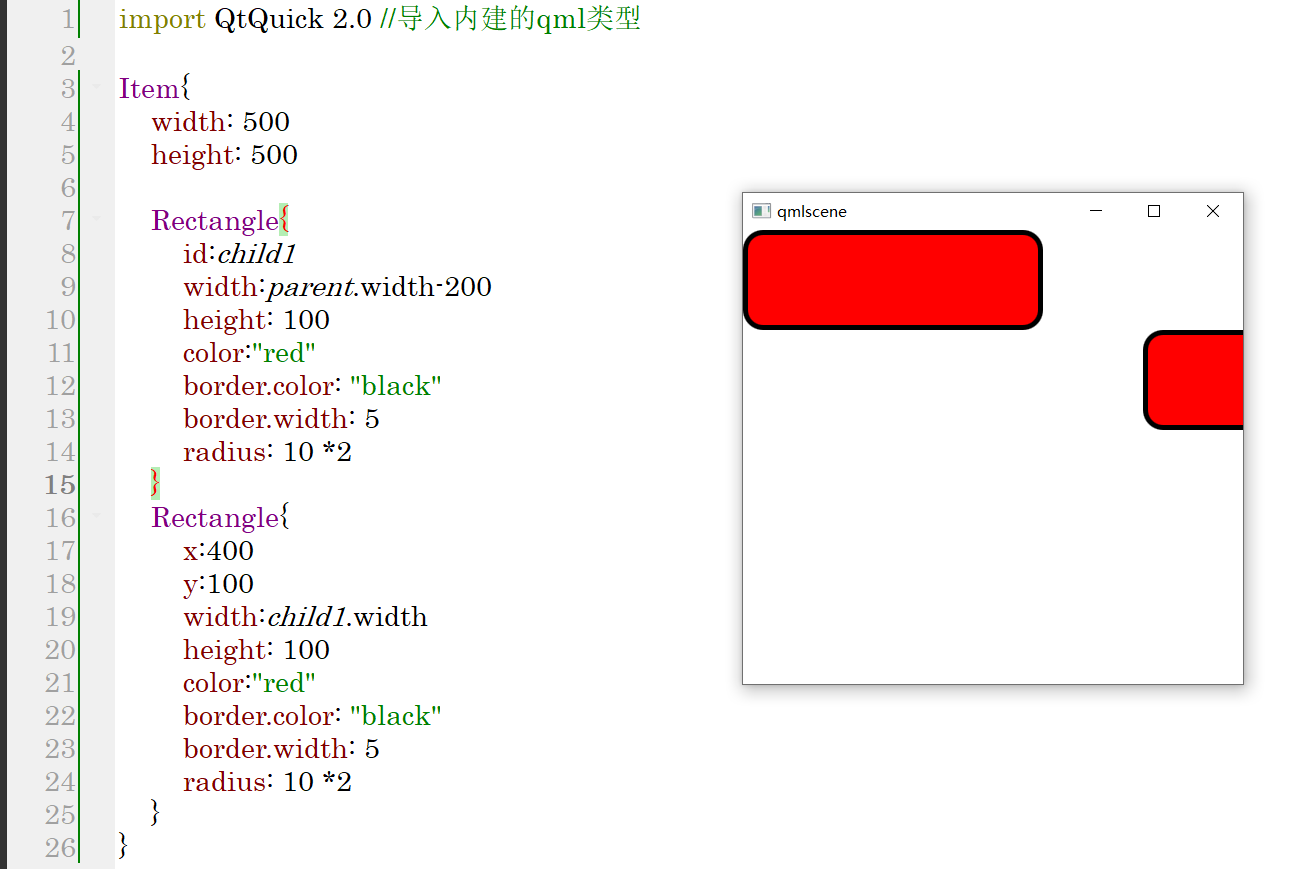
Task: Click the 'Rectangle{' keyword on line 16
Action: pyautogui.click(x=221, y=518)
